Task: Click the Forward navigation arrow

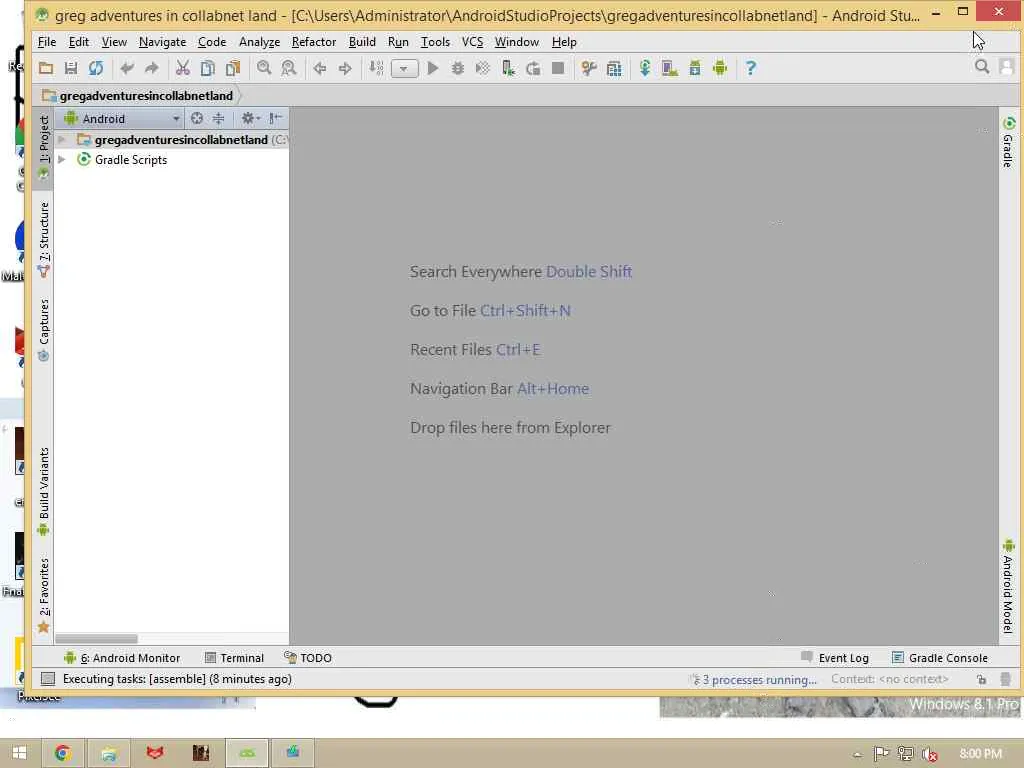Action: point(345,68)
